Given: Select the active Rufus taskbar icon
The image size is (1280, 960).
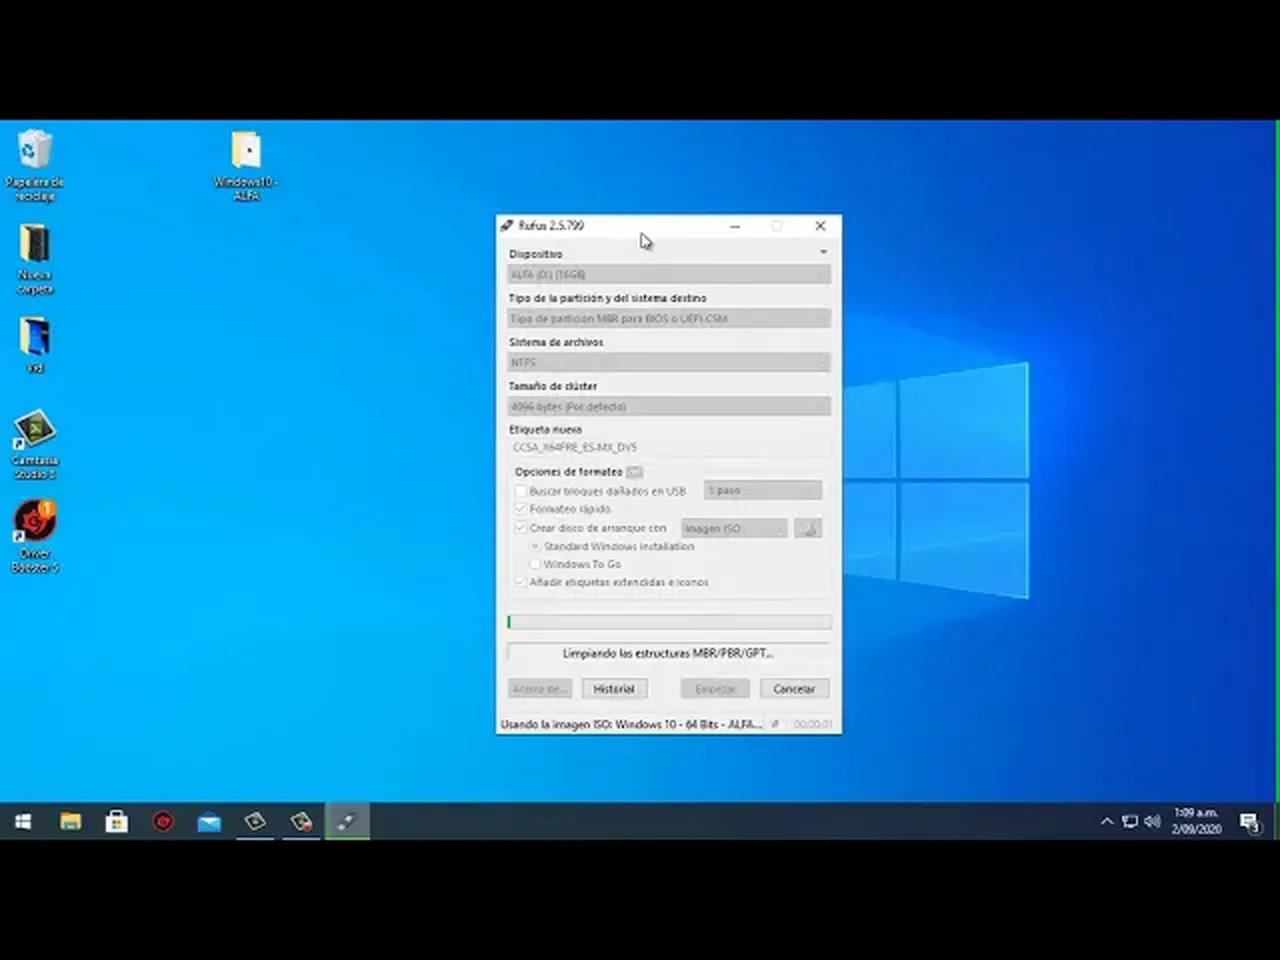Looking at the screenshot, I should tap(347, 821).
